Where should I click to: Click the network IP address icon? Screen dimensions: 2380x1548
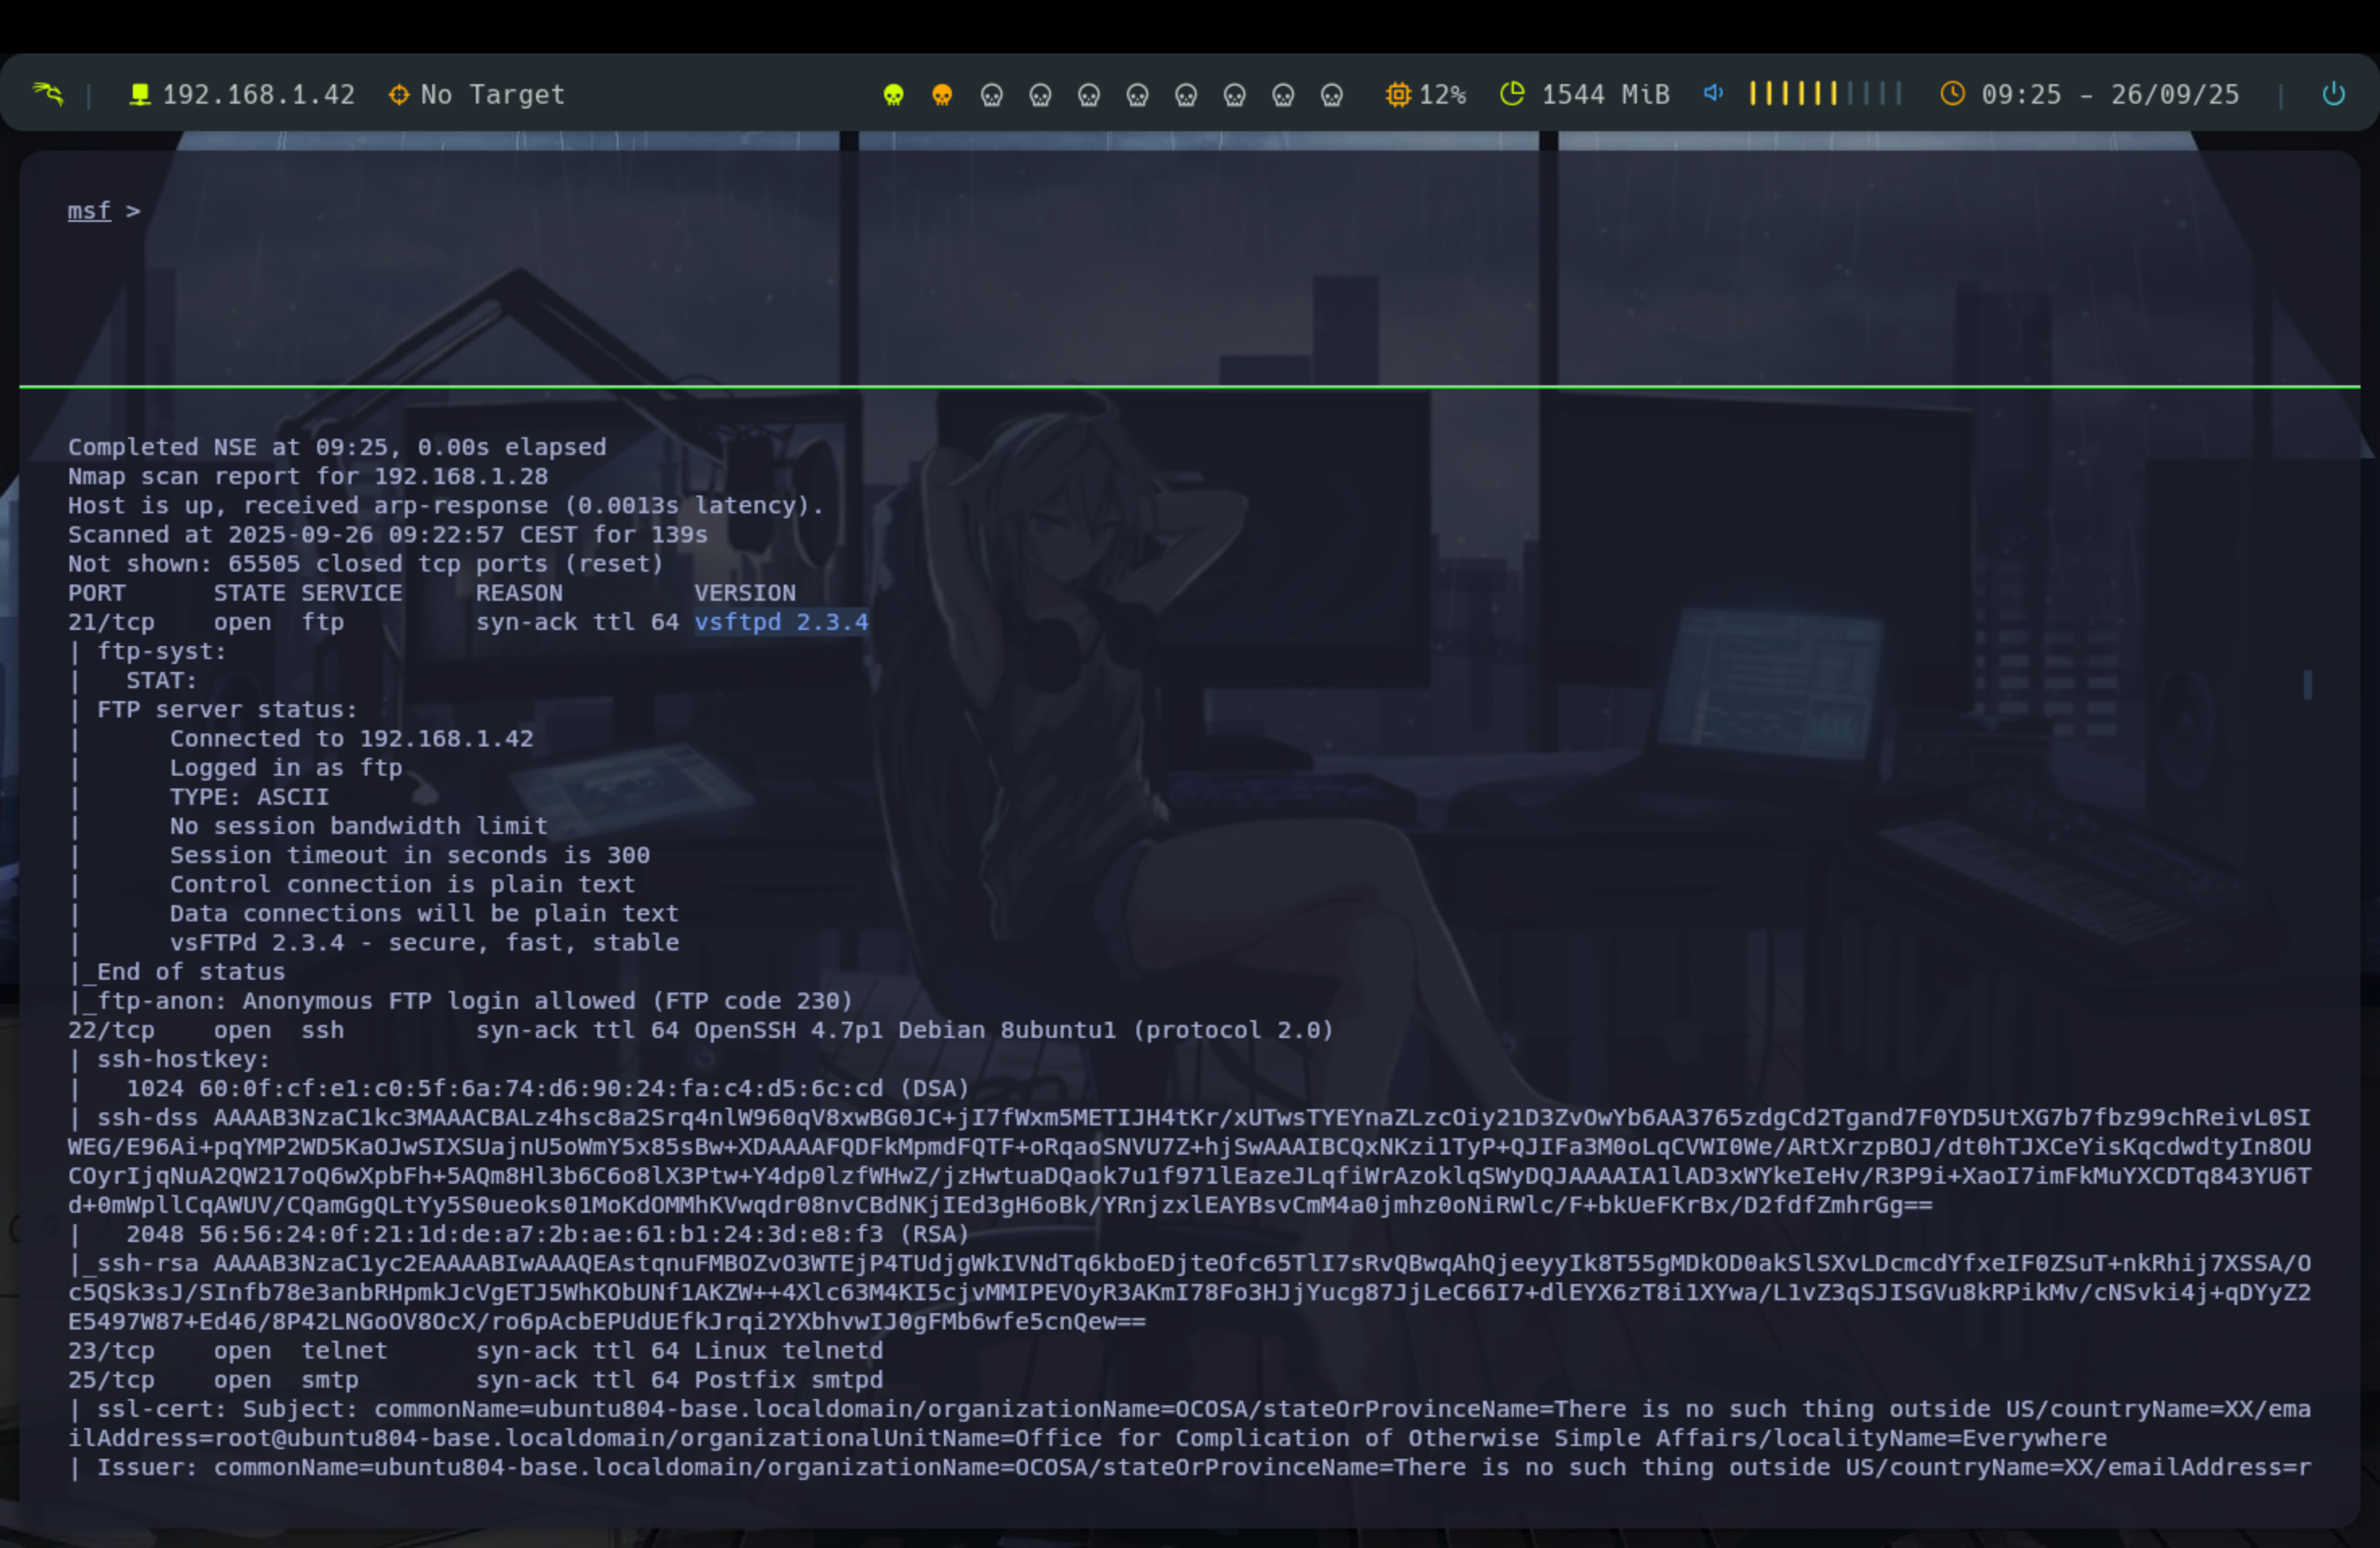[x=140, y=94]
